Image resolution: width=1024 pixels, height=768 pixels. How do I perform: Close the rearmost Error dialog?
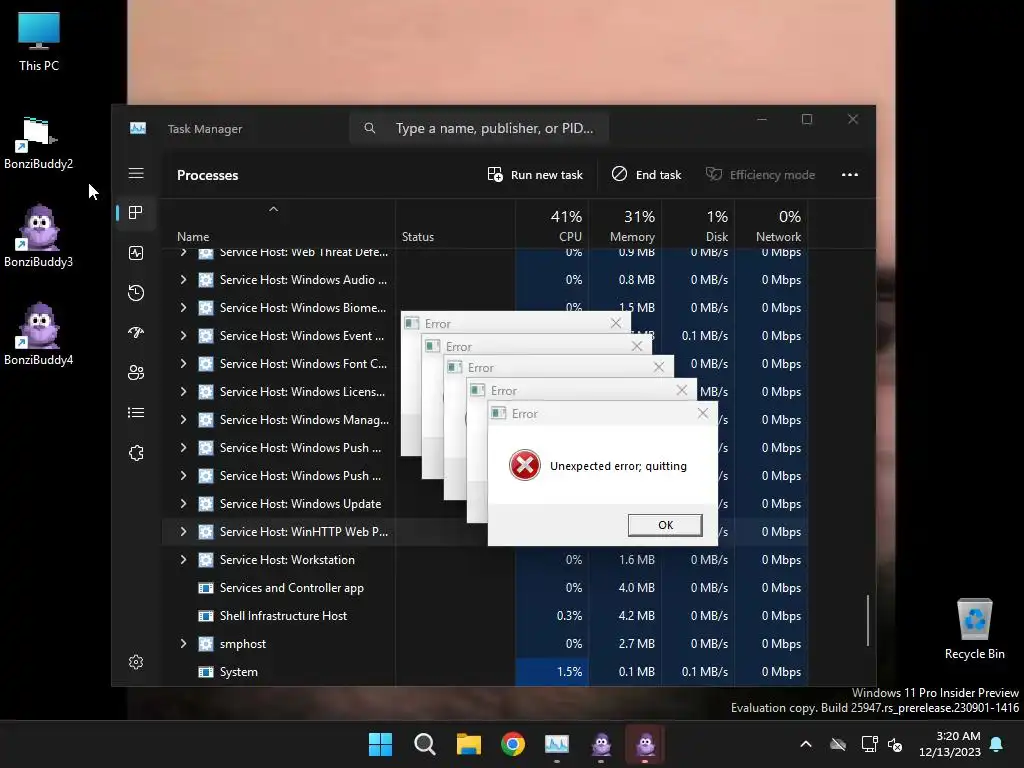click(x=616, y=323)
